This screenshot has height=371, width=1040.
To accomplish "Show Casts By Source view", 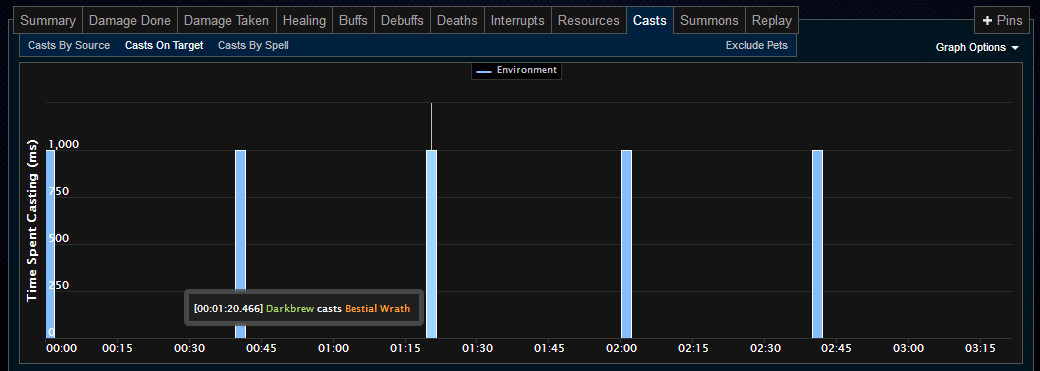I will click(x=69, y=46).
